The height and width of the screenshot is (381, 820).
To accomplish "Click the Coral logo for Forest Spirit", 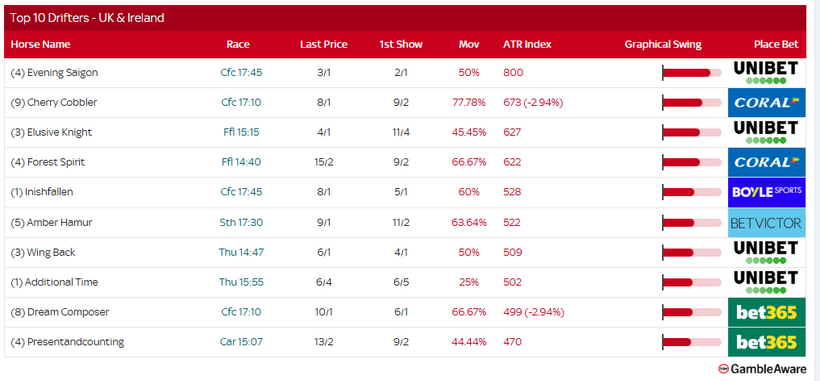I will 766,163.
